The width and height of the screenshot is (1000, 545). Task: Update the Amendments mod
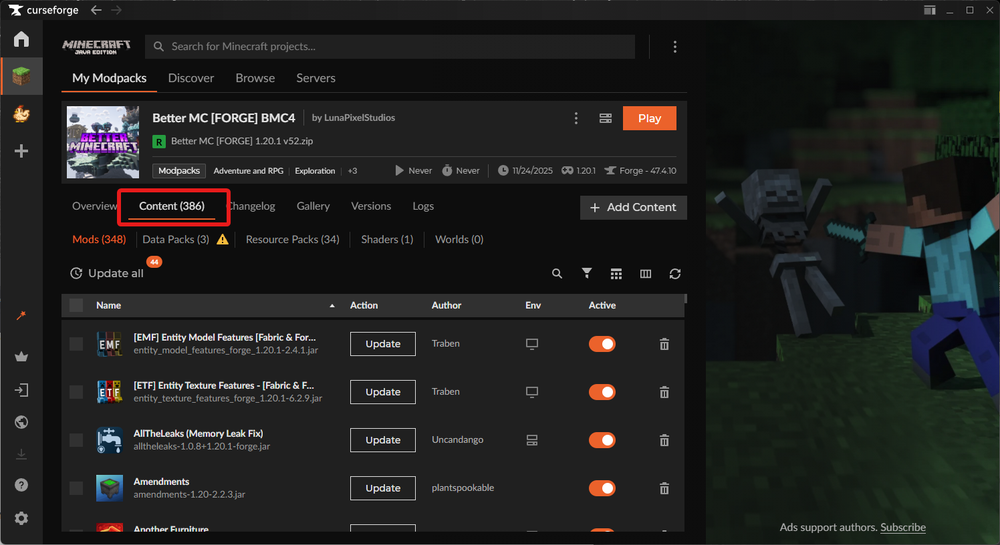coord(383,488)
